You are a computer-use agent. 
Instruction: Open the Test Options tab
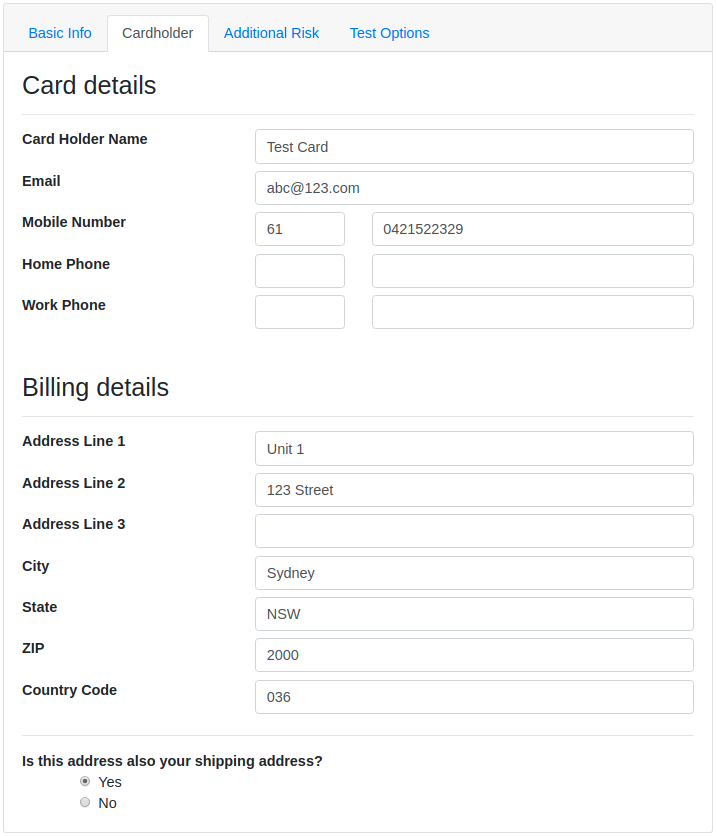coord(389,33)
